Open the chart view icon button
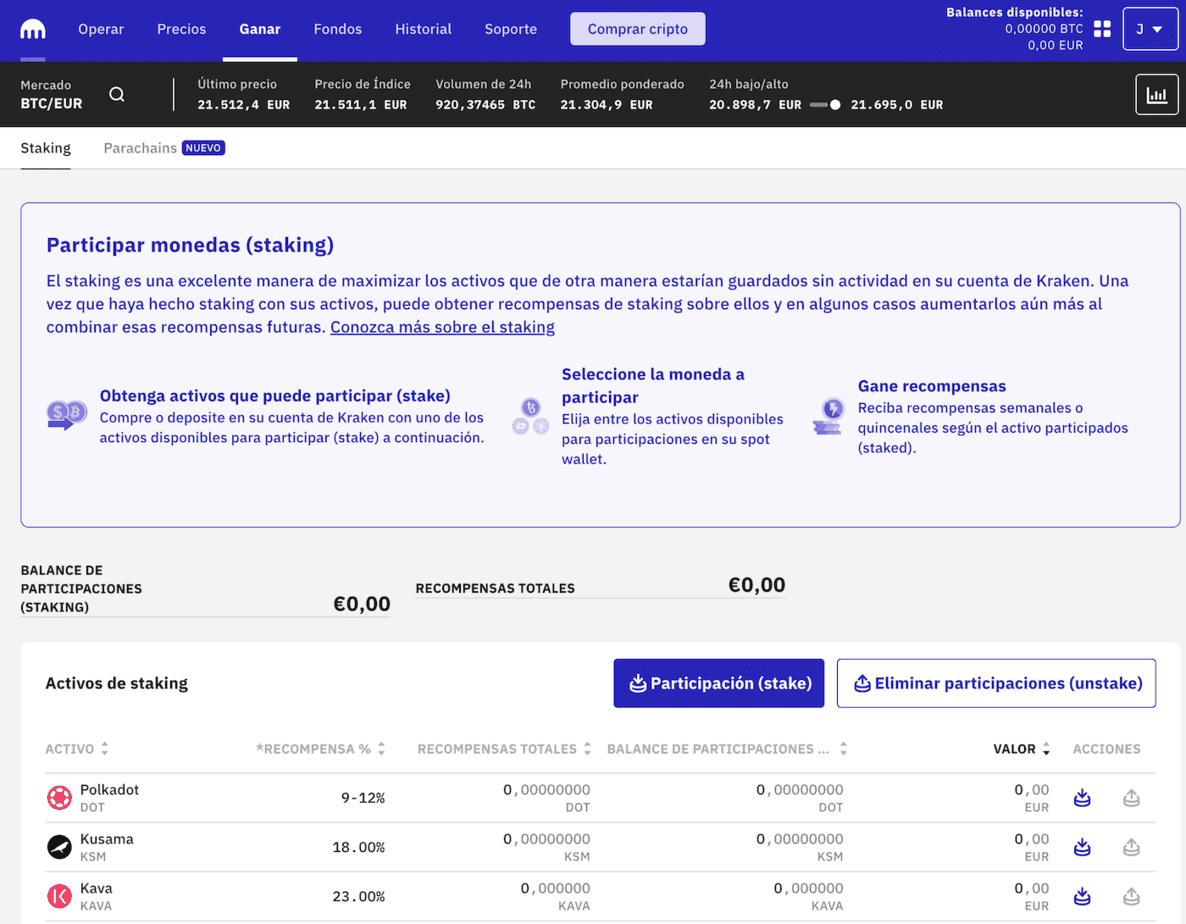 (1157, 95)
